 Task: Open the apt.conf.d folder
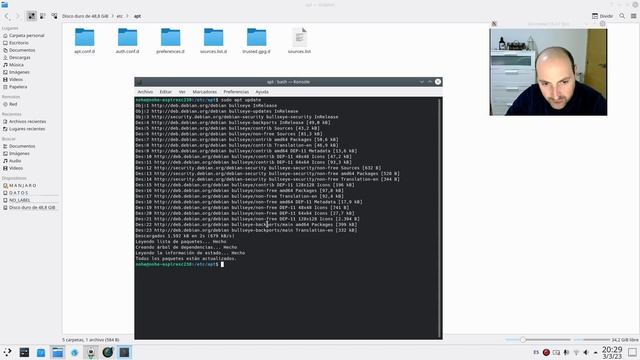click(84, 40)
